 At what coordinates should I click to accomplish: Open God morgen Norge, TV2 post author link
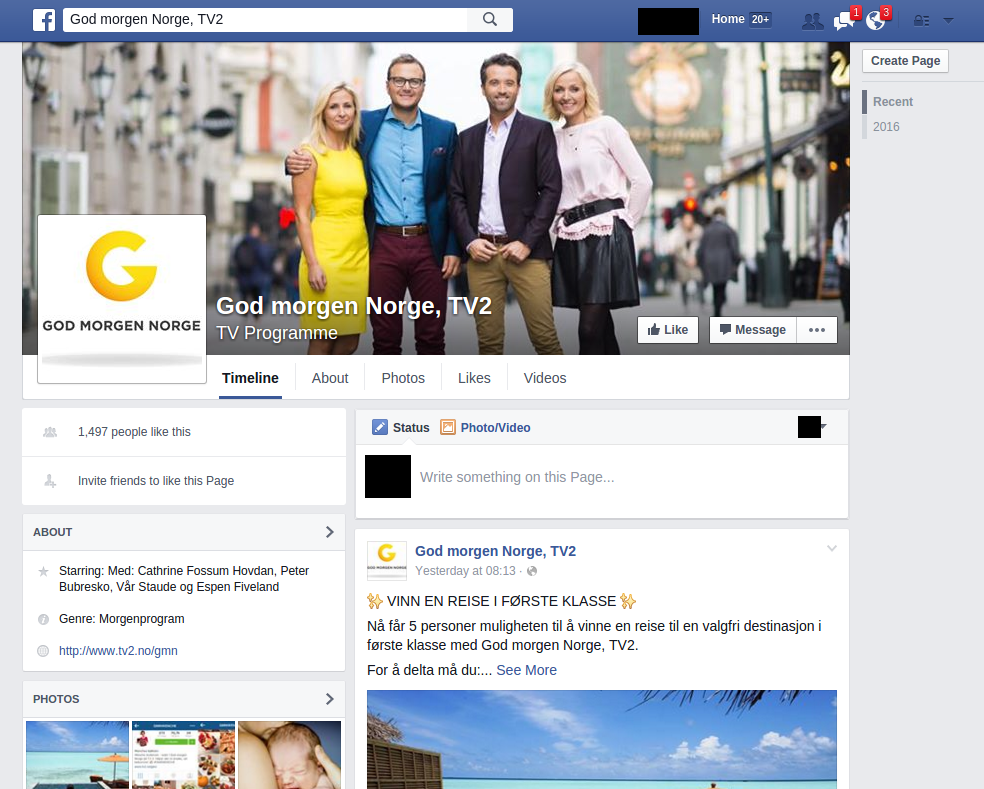click(495, 551)
